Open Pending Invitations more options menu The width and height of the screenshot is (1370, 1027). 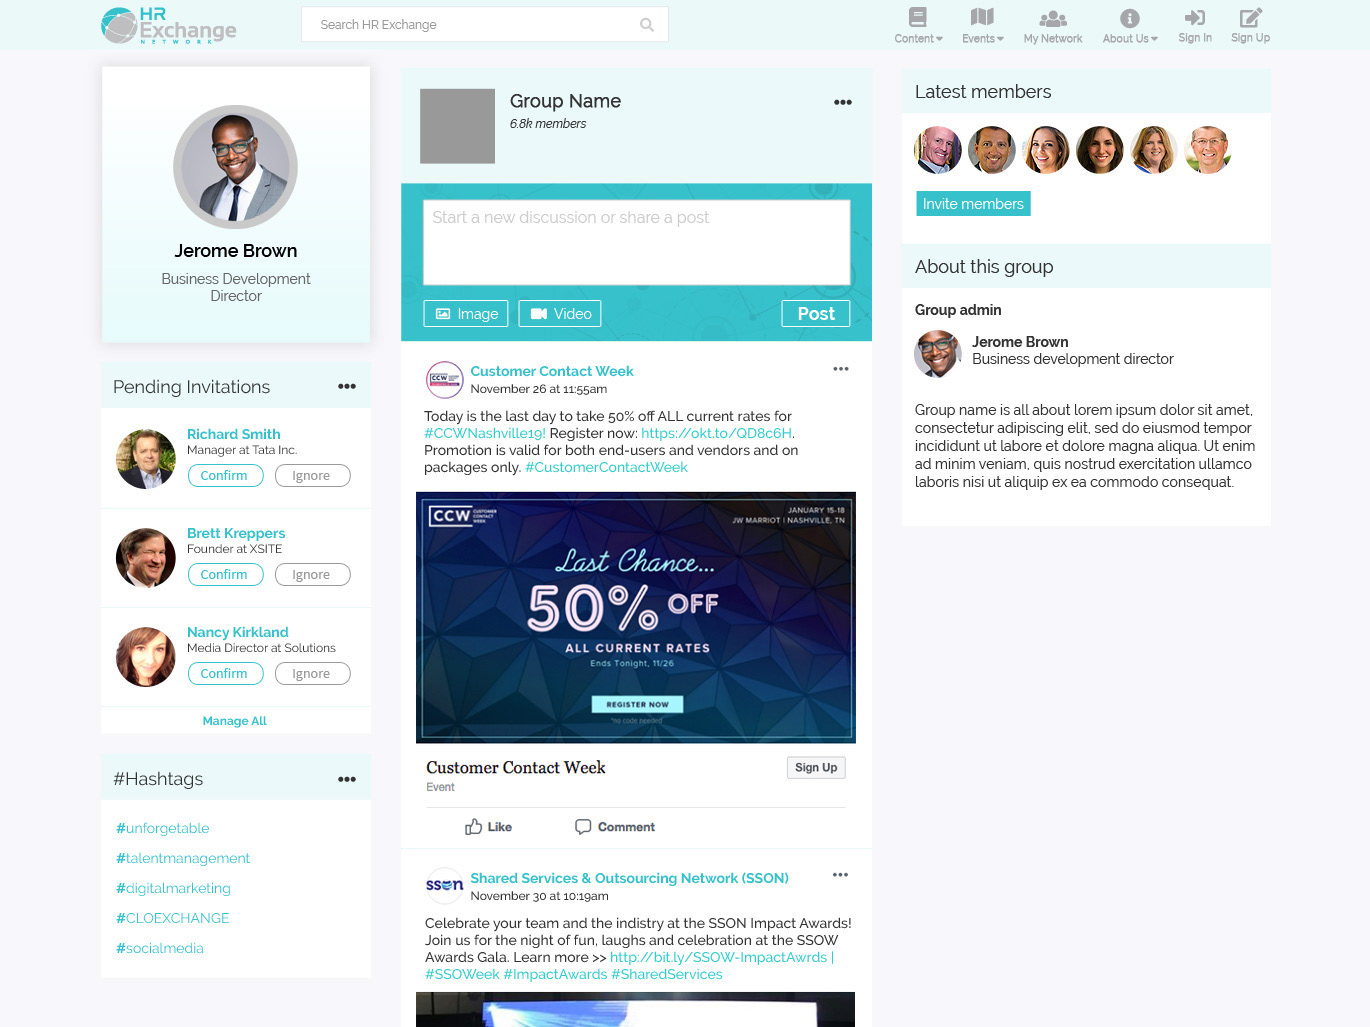click(347, 386)
